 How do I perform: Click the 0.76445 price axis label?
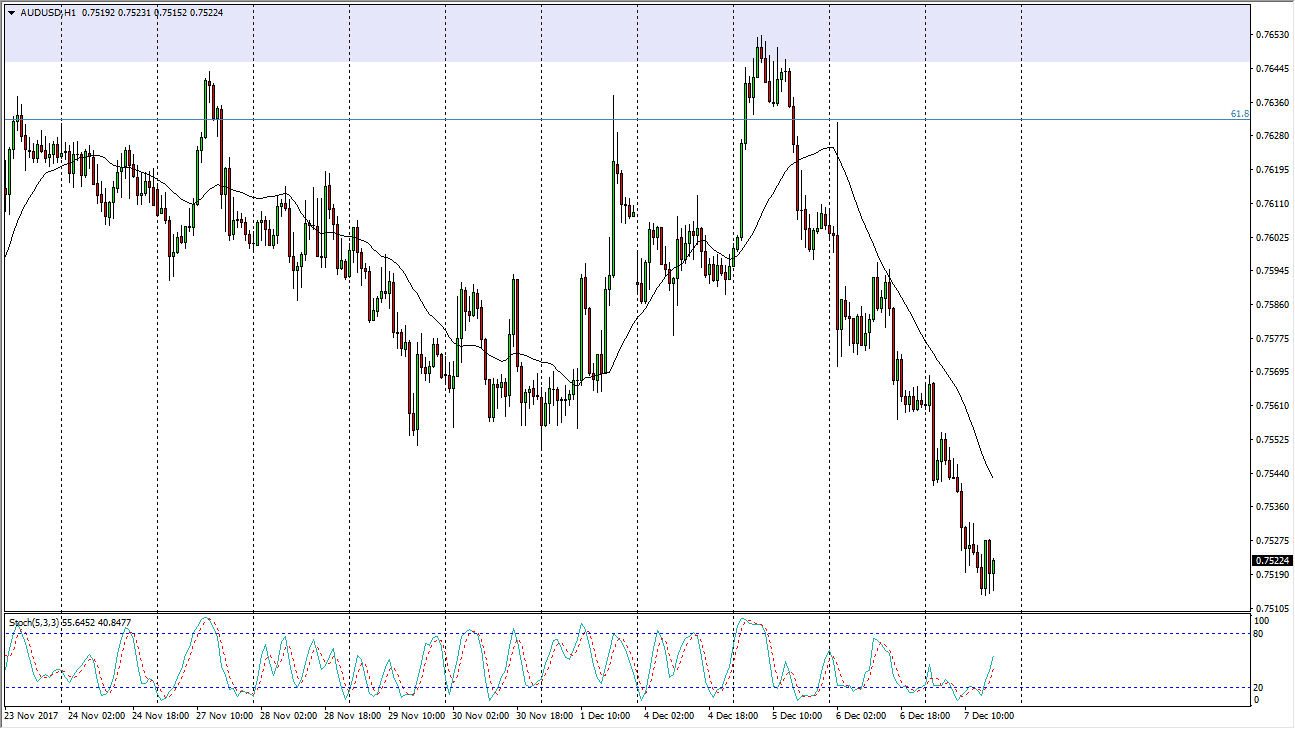(1270, 68)
